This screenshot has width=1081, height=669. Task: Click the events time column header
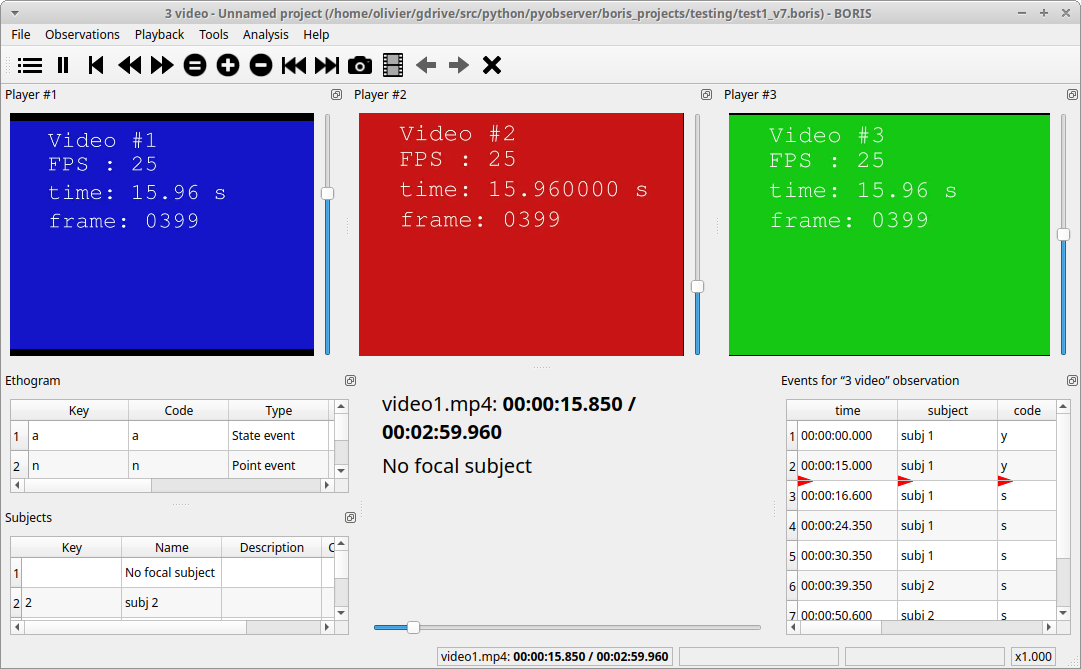point(847,410)
